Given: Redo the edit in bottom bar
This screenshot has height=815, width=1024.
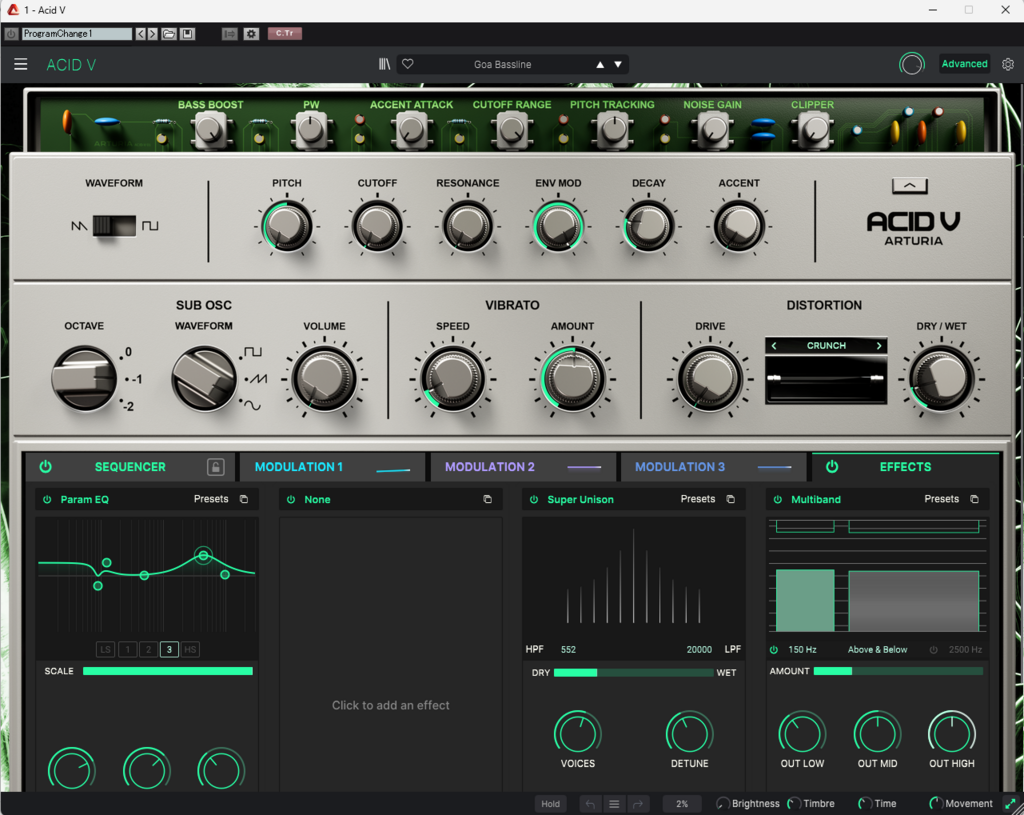Looking at the screenshot, I should (x=638, y=804).
